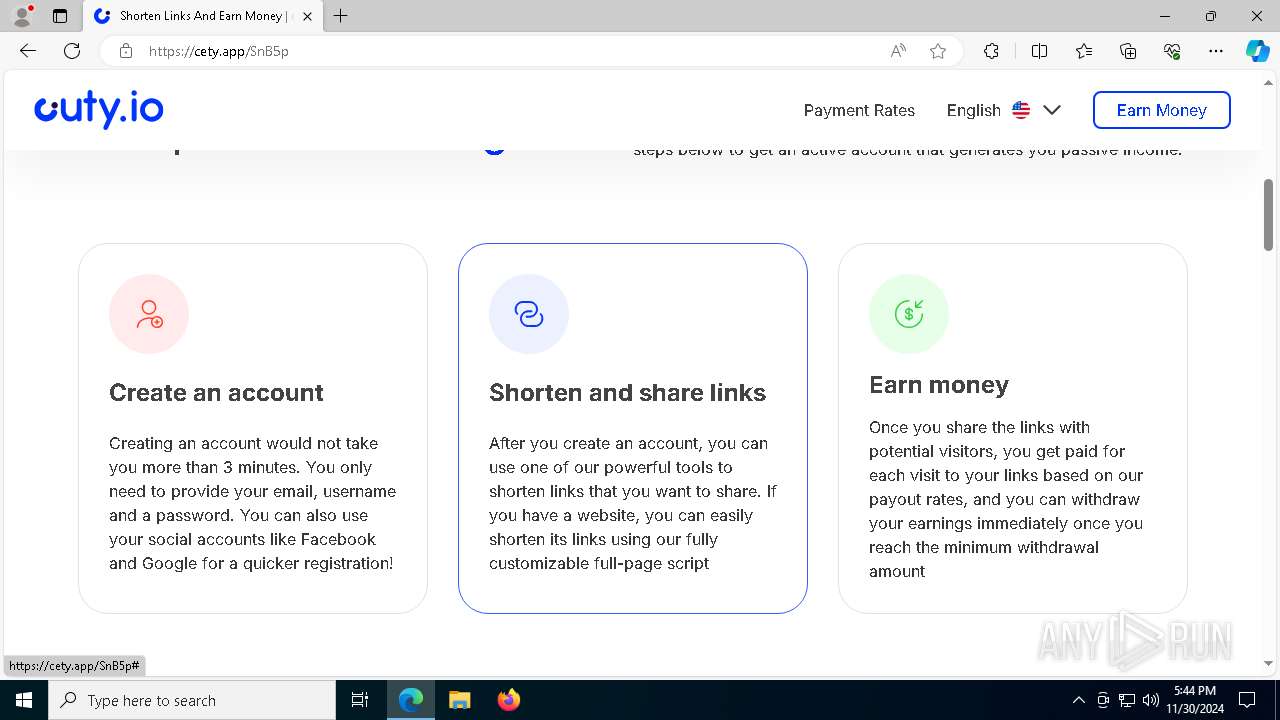Click the Earn Money button
The height and width of the screenshot is (720, 1280).
point(1162,110)
